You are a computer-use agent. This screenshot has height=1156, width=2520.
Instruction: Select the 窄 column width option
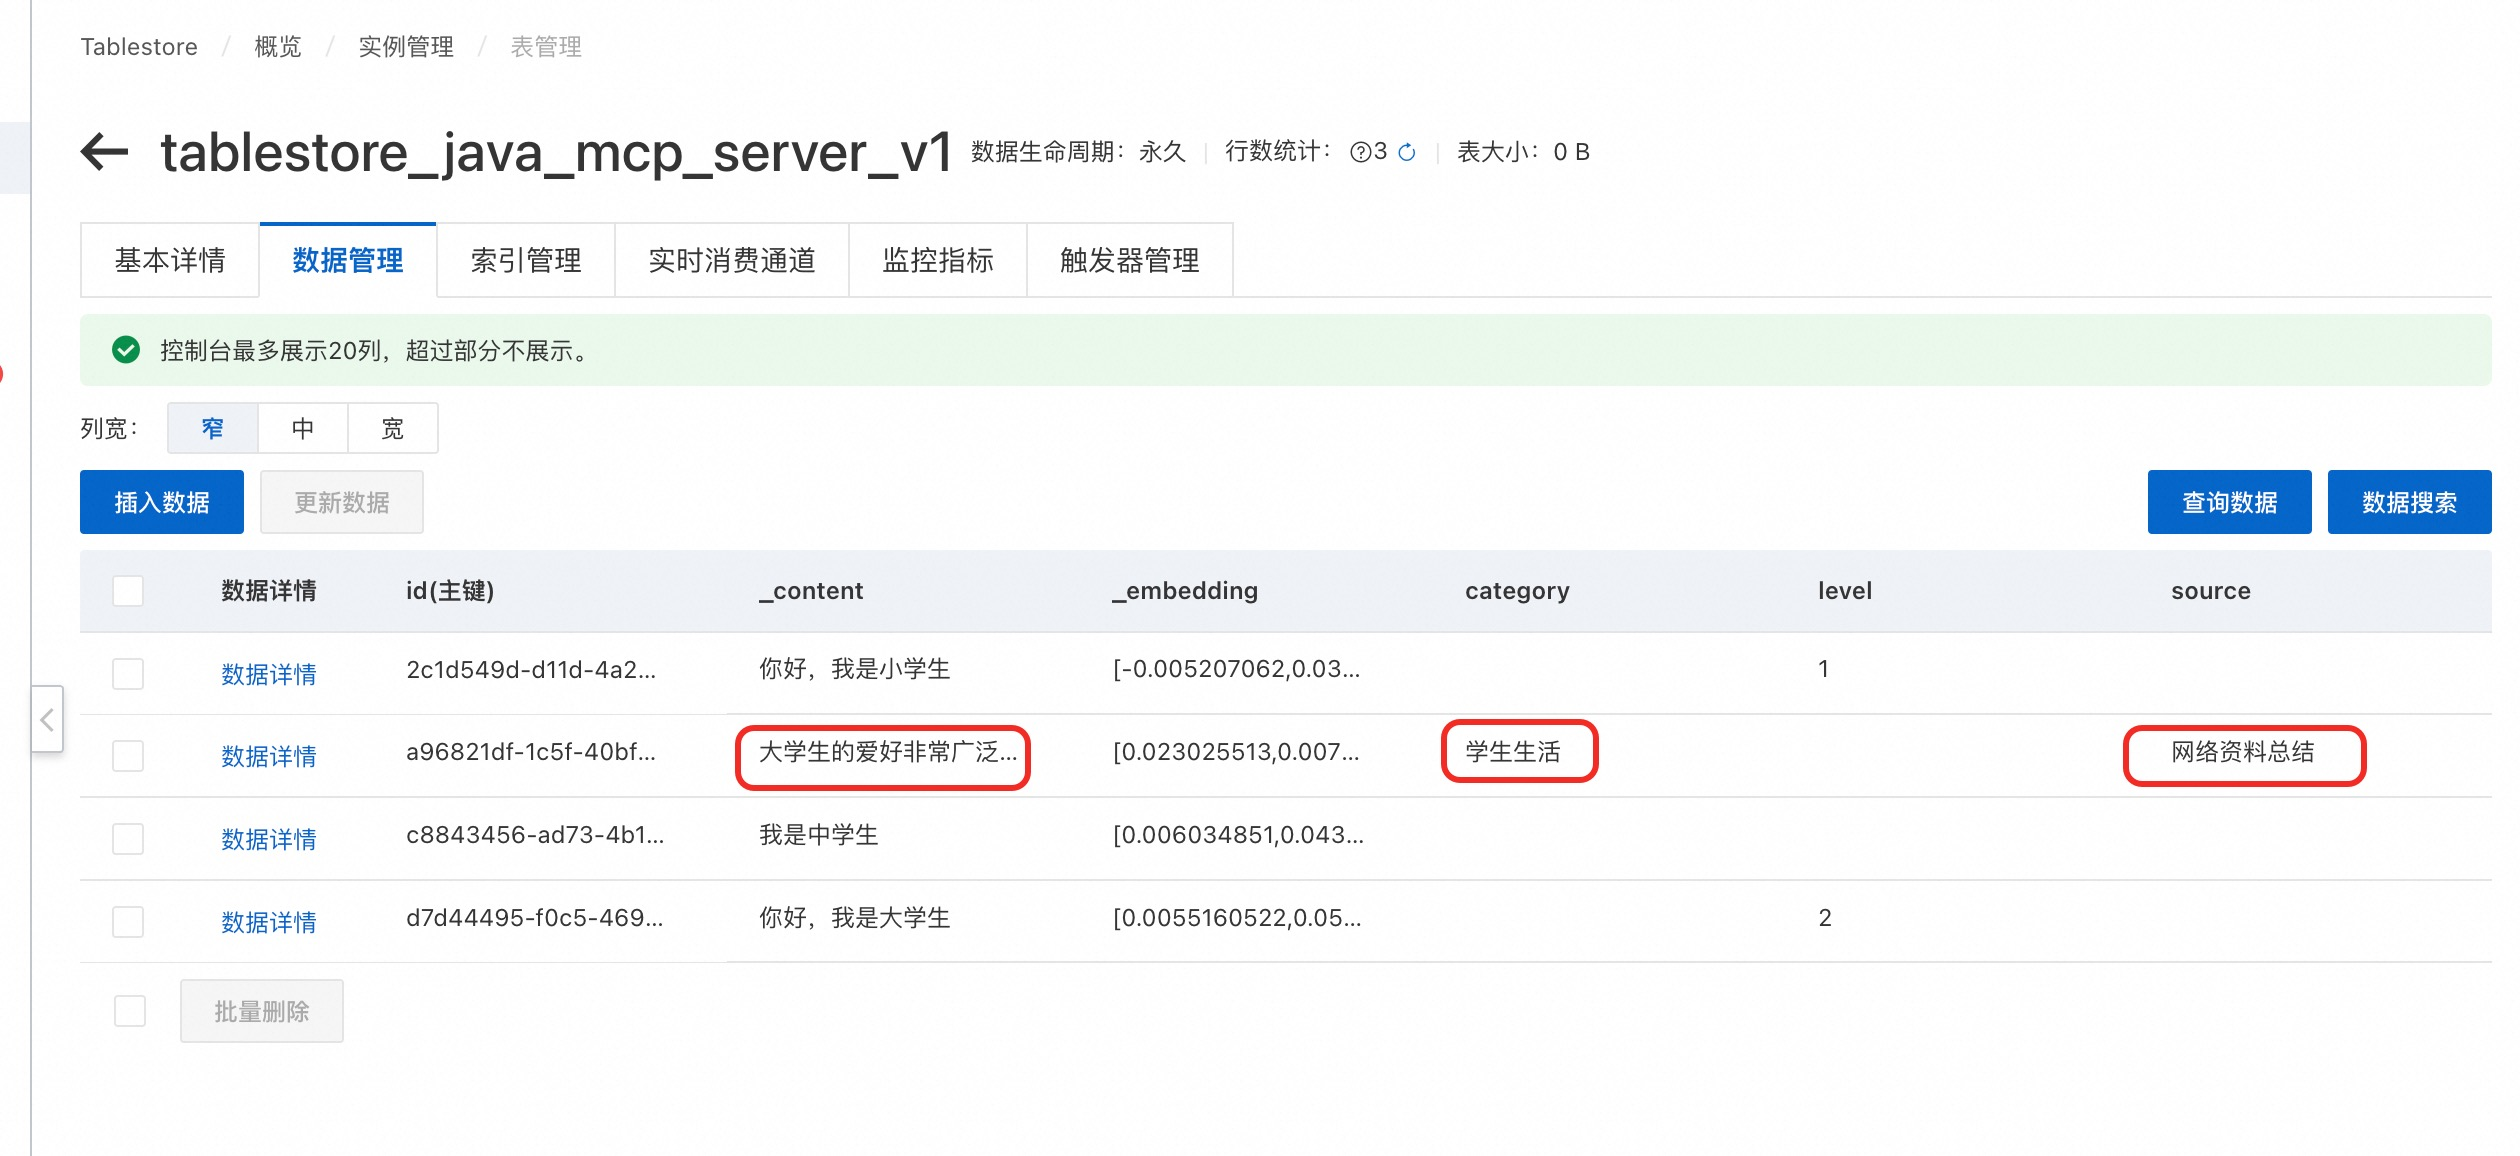(x=211, y=428)
